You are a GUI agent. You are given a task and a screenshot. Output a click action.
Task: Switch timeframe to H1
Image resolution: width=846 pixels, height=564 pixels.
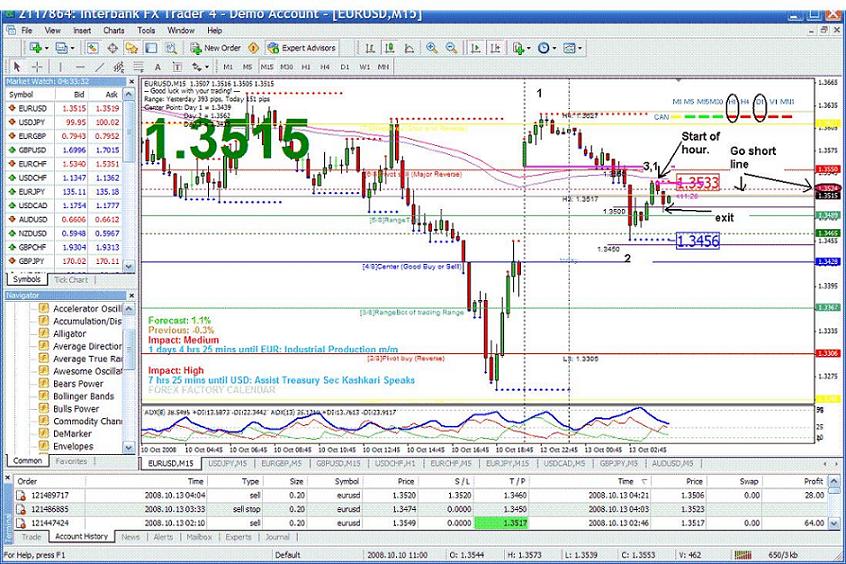point(306,67)
